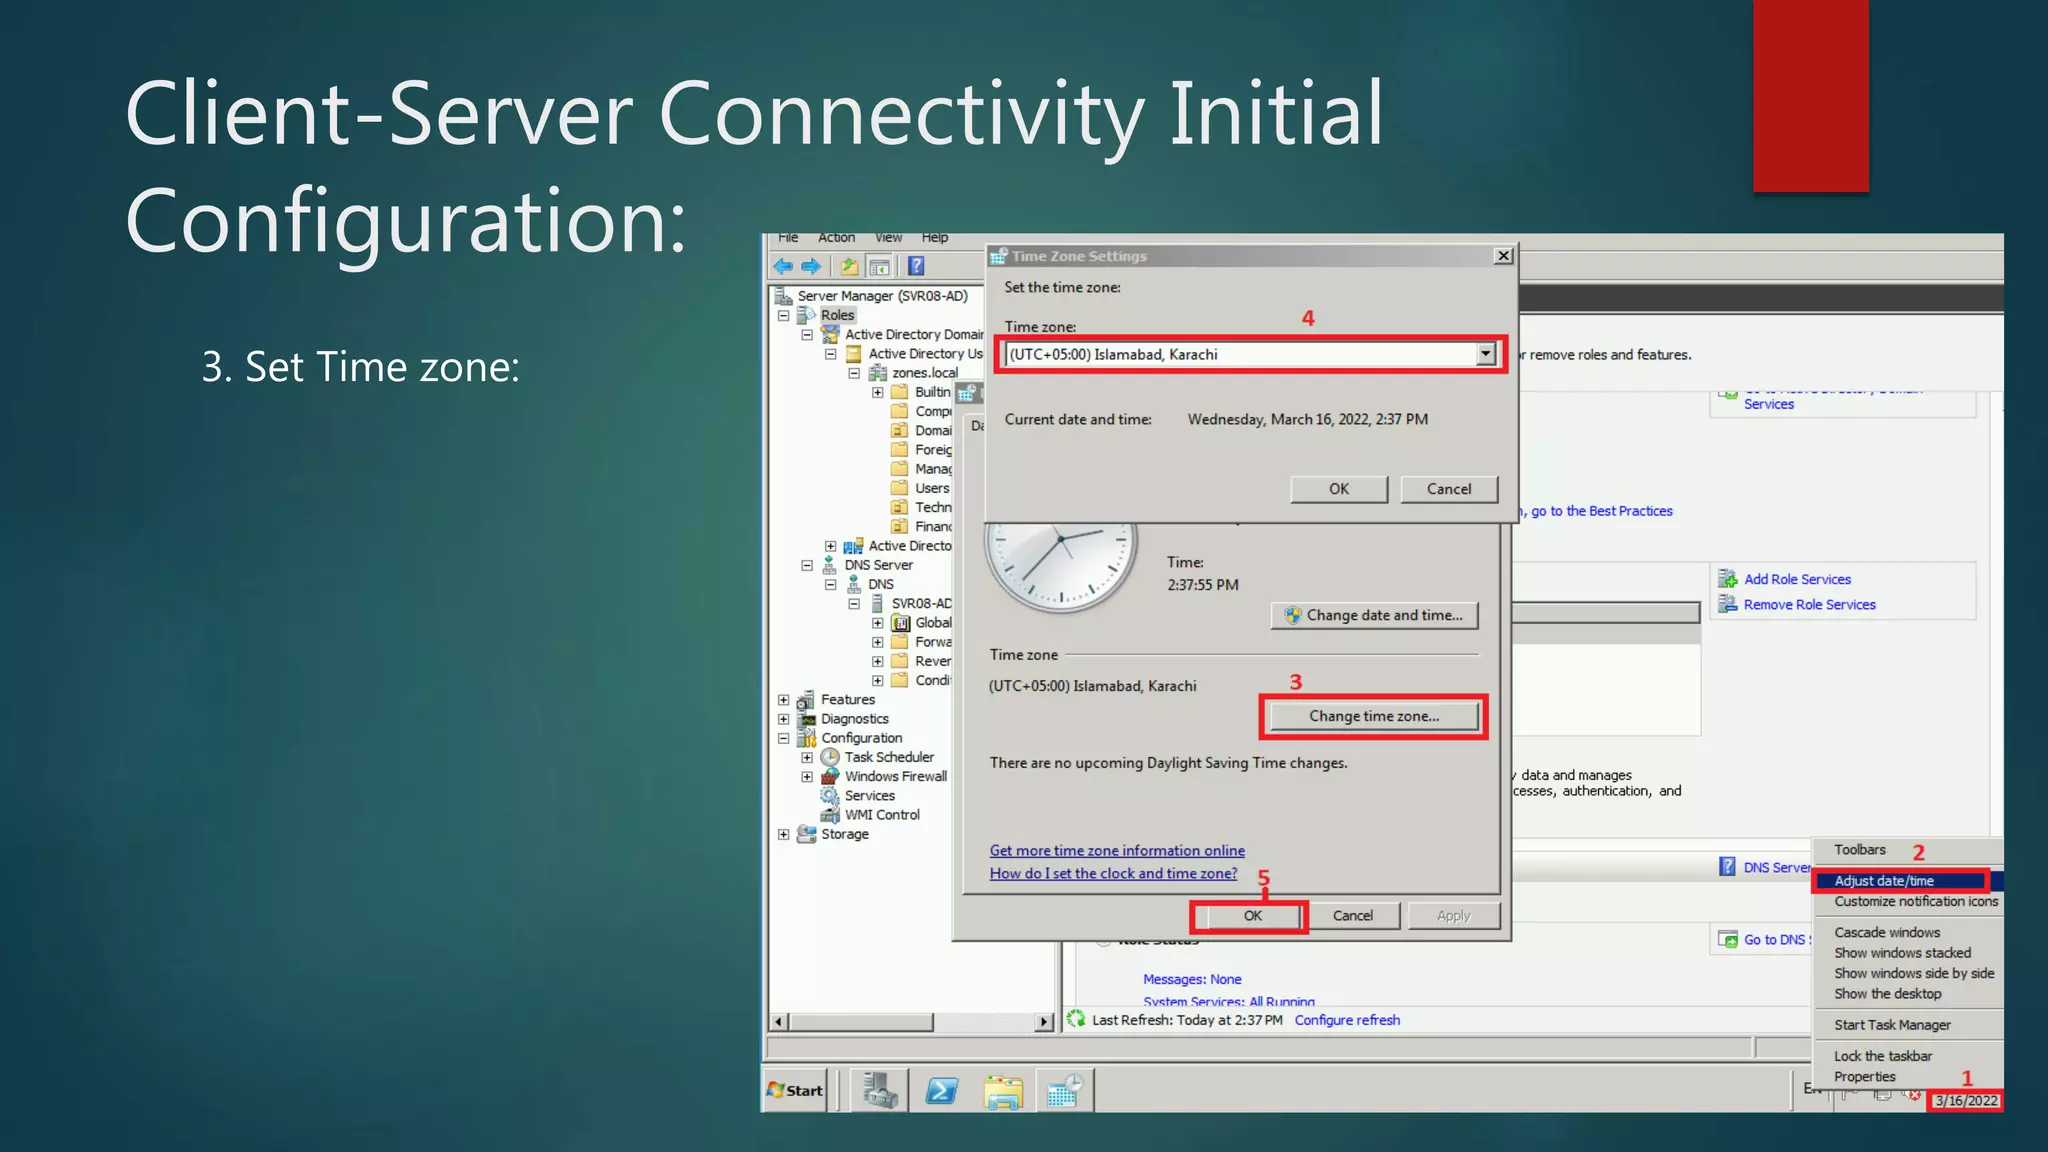Open the Help menu
The width and height of the screenshot is (2048, 1152).
935,238
